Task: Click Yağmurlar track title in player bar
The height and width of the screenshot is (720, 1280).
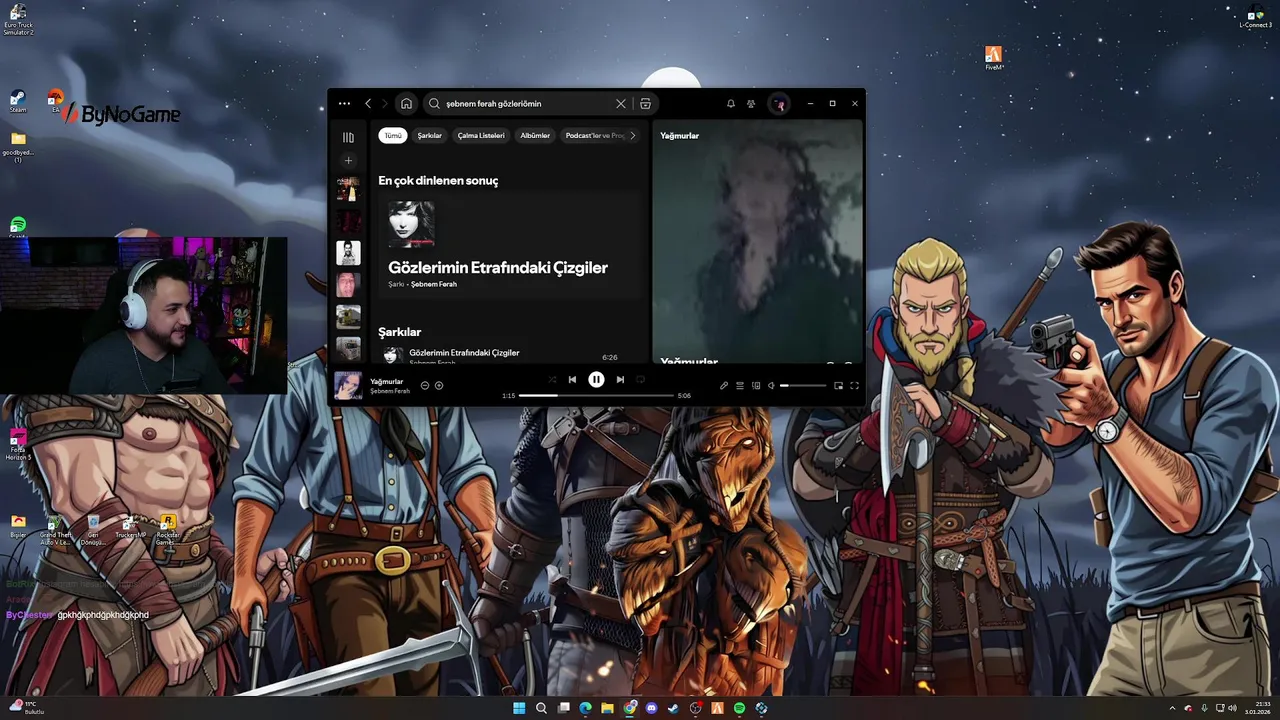Action: [387, 381]
